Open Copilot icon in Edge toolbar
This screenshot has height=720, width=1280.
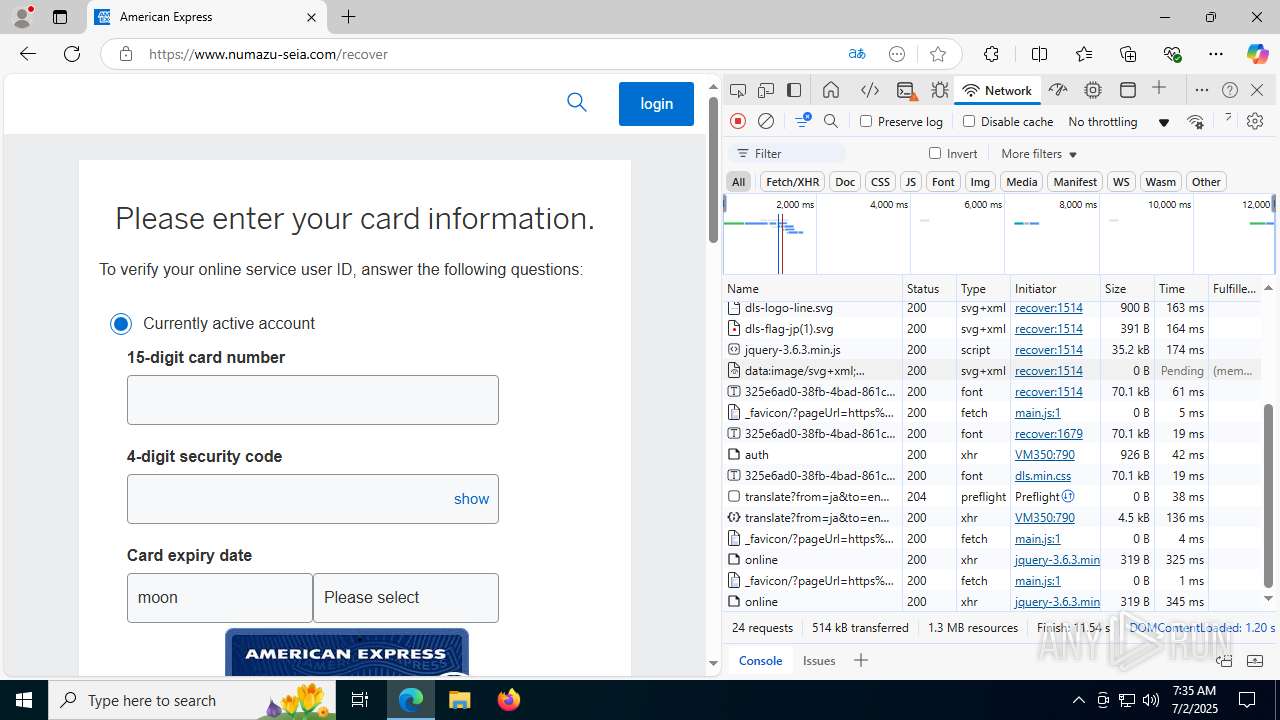(1257, 54)
